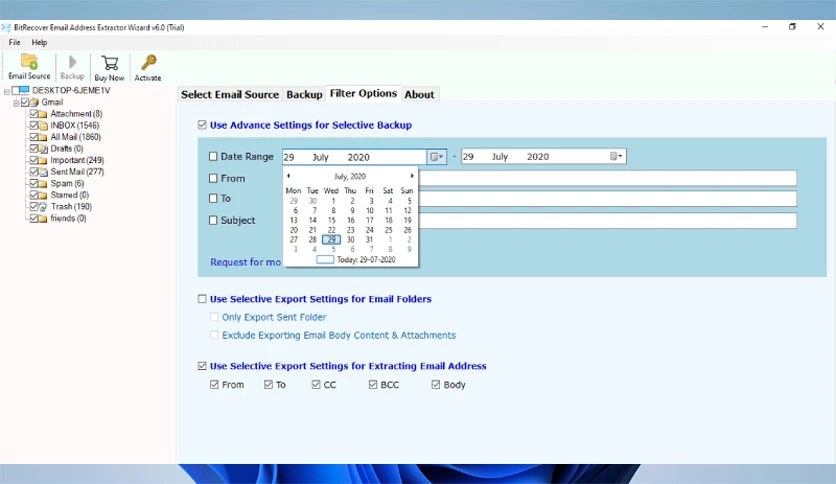The height and width of the screenshot is (484, 836).
Task: Uncheck the From extraction checkbox at bottom
Action: (x=214, y=384)
